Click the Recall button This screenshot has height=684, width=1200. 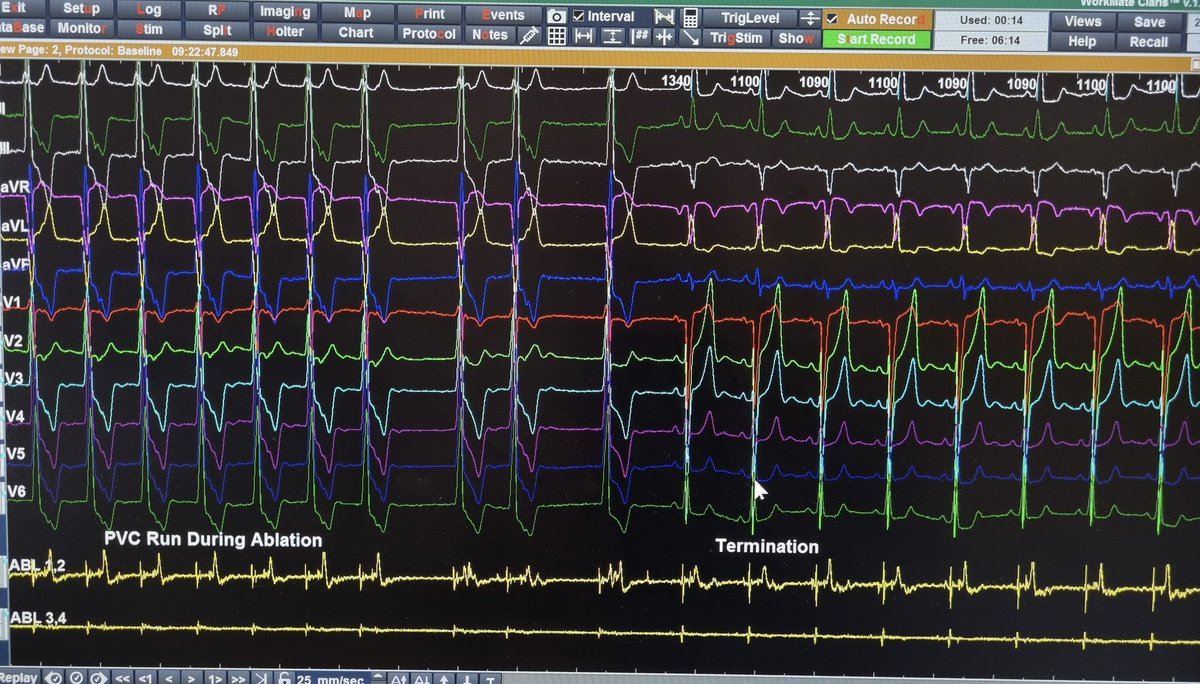click(x=1149, y=41)
